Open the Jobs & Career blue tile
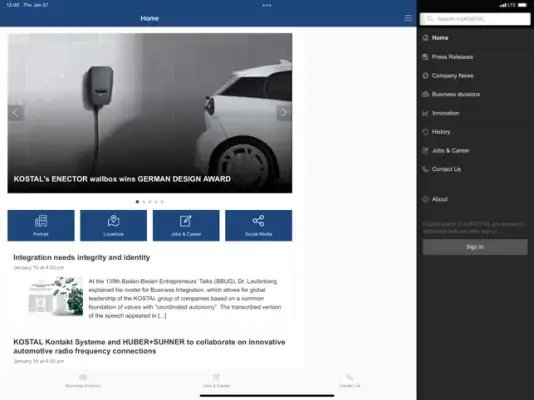The height and width of the screenshot is (400, 534). pyautogui.click(x=186, y=225)
